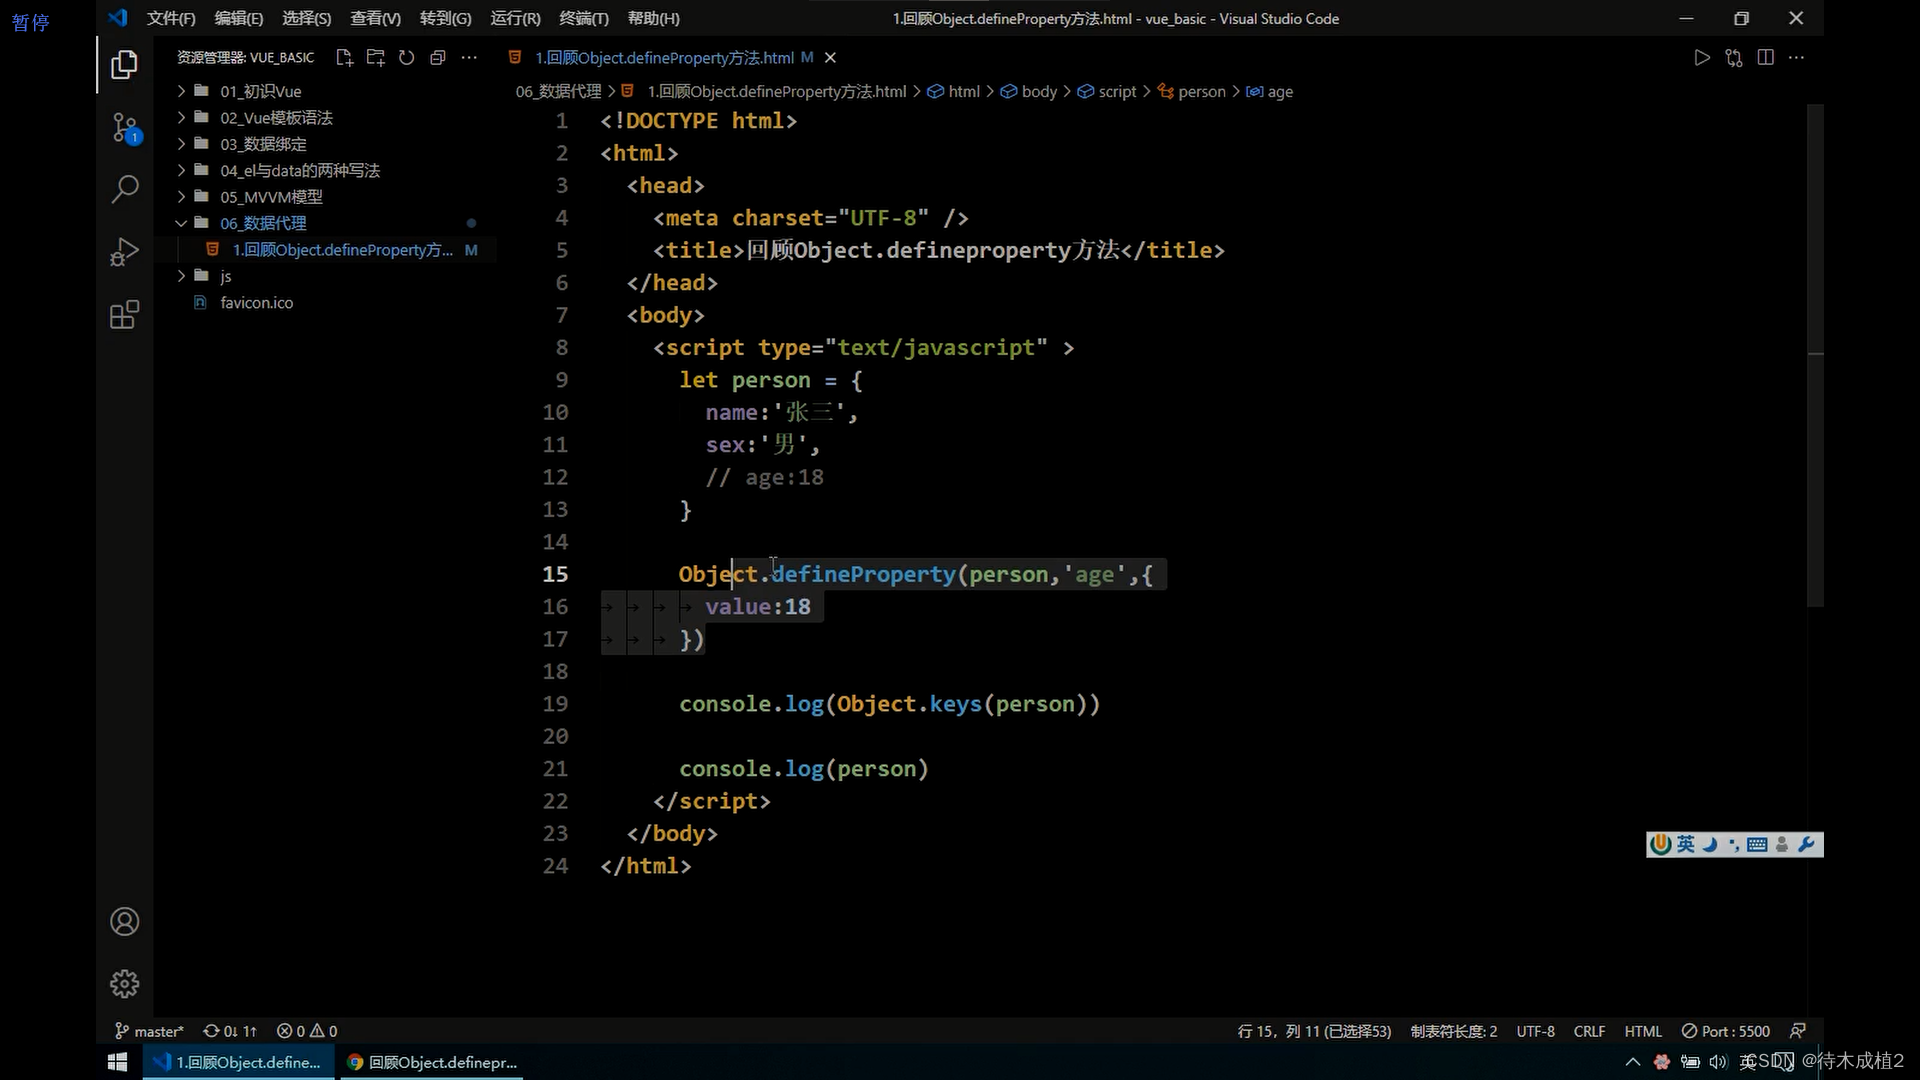Open the volume icon in system tray
Image resolution: width=1920 pixels, height=1080 pixels.
[x=1718, y=1062]
